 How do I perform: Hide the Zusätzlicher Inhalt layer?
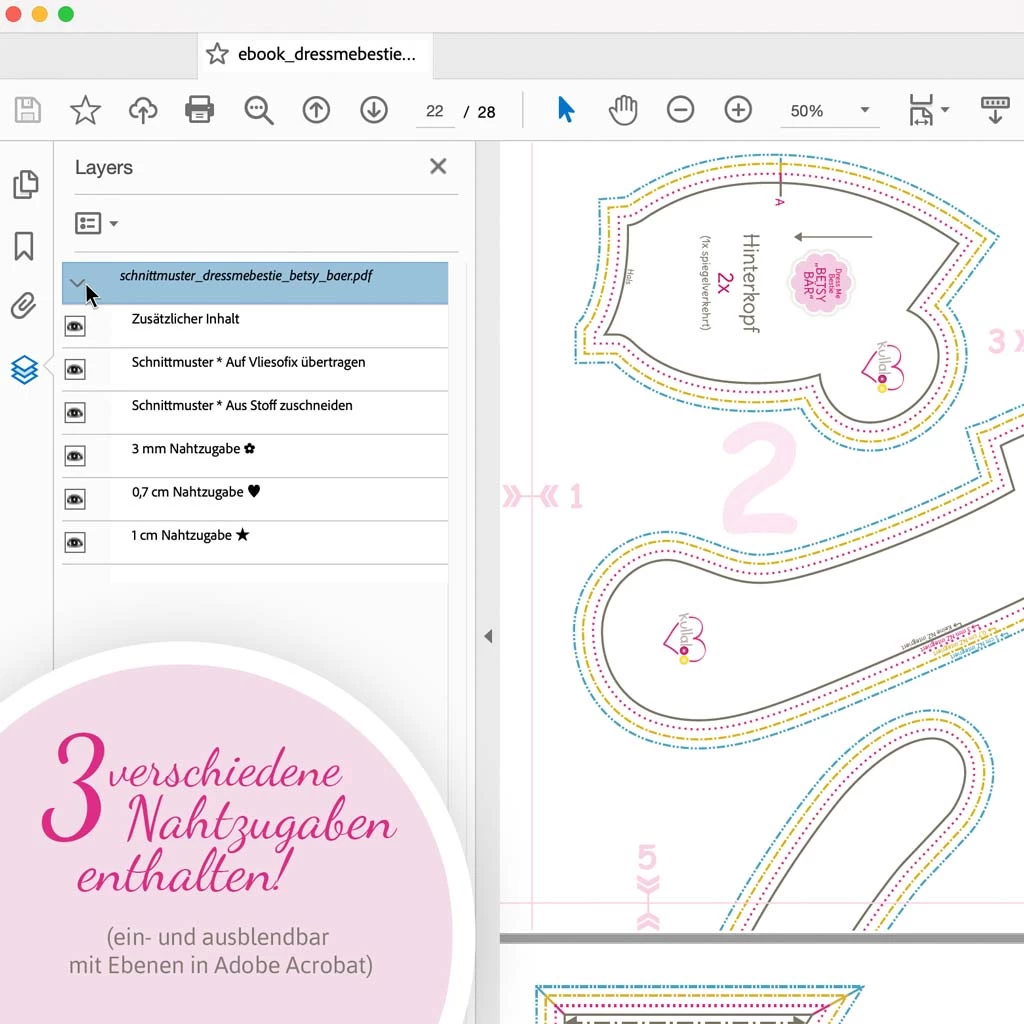[75, 326]
